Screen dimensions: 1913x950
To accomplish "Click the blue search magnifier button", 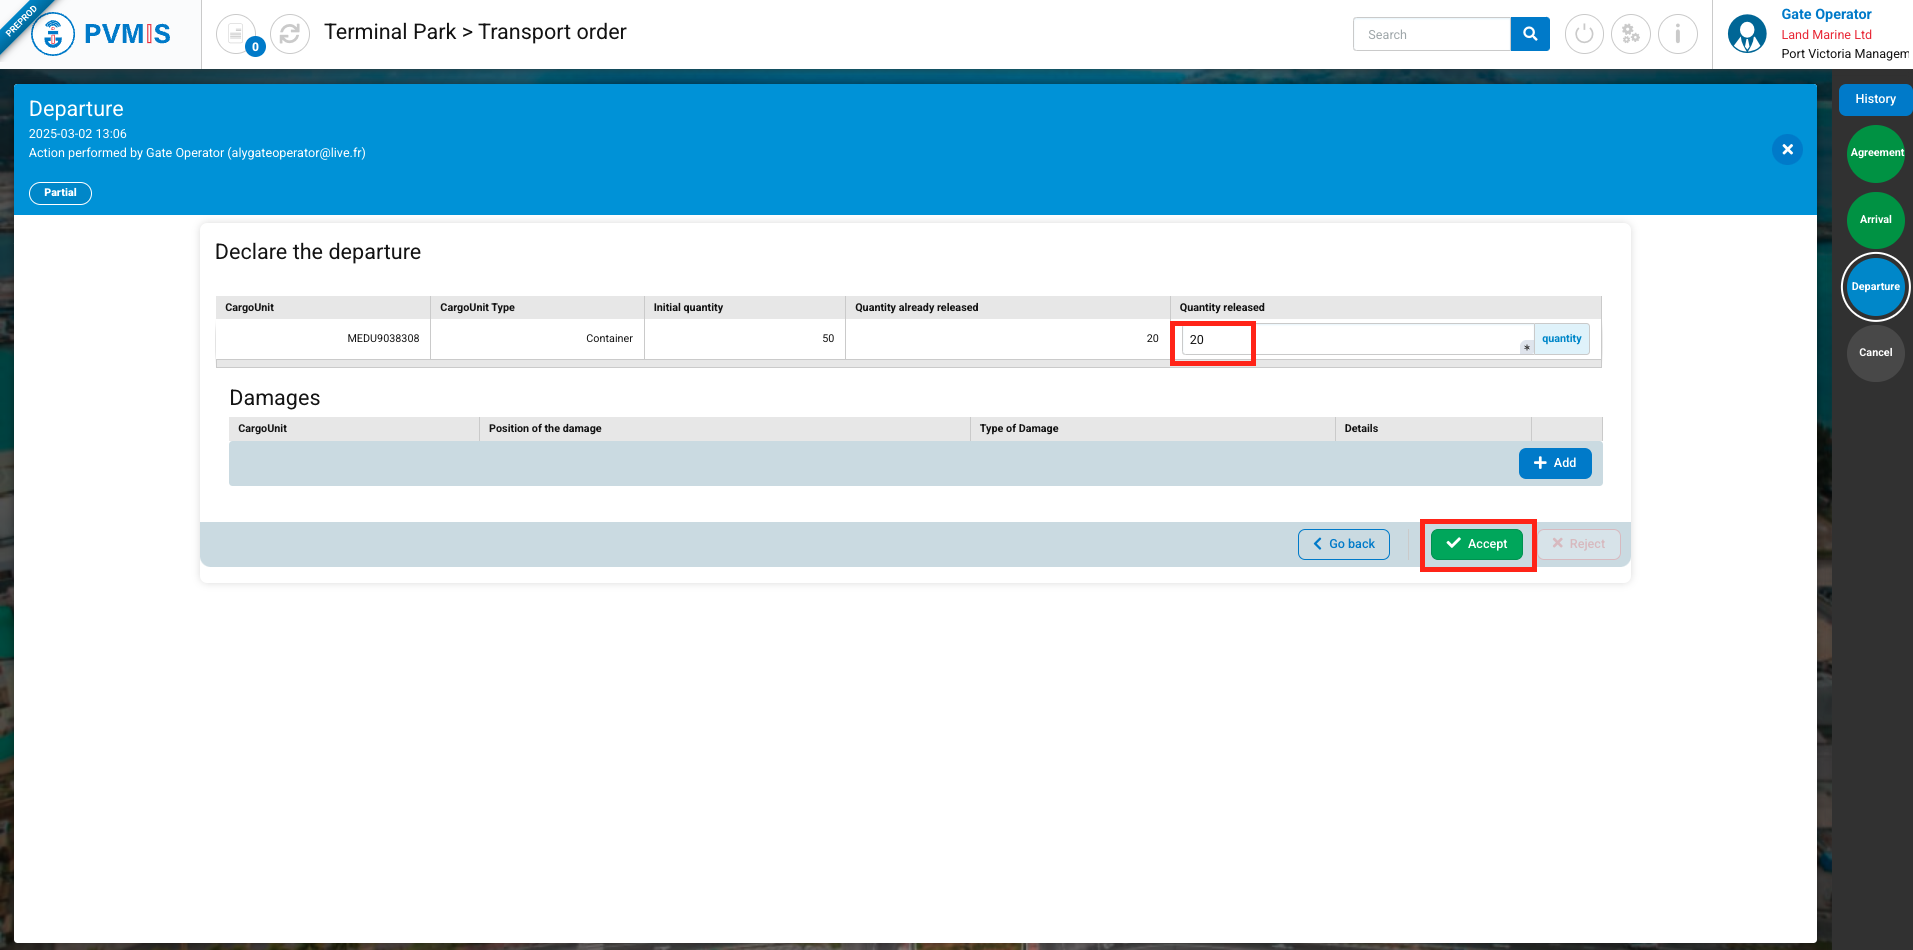I will (x=1529, y=34).
